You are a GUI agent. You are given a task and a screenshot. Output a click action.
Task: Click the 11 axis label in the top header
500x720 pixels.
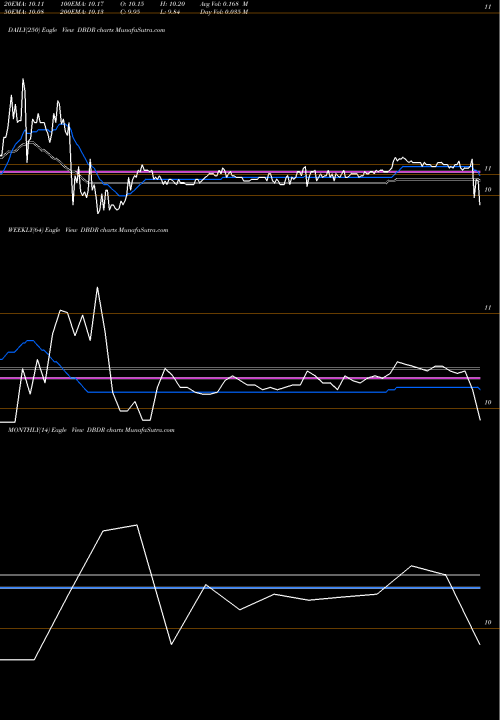pyautogui.click(x=488, y=7)
